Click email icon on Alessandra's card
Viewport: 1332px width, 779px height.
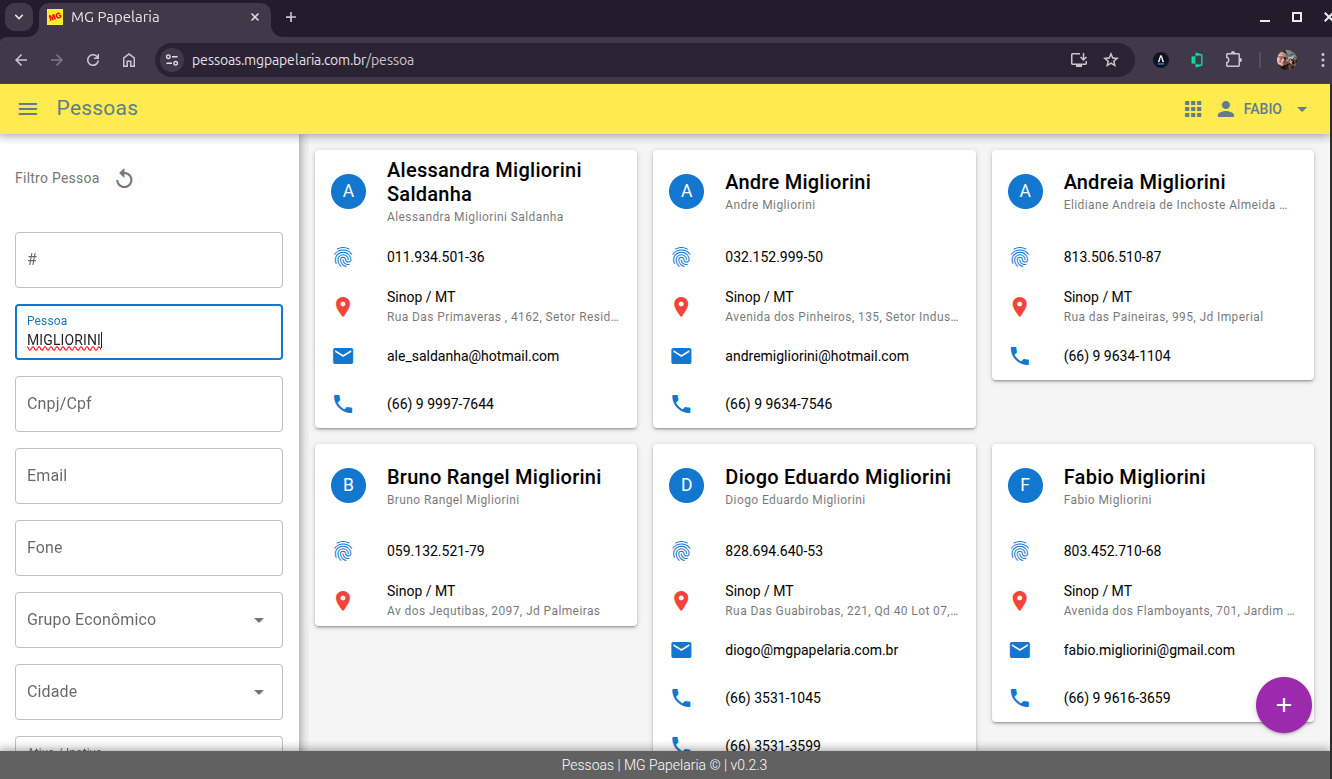tap(343, 356)
